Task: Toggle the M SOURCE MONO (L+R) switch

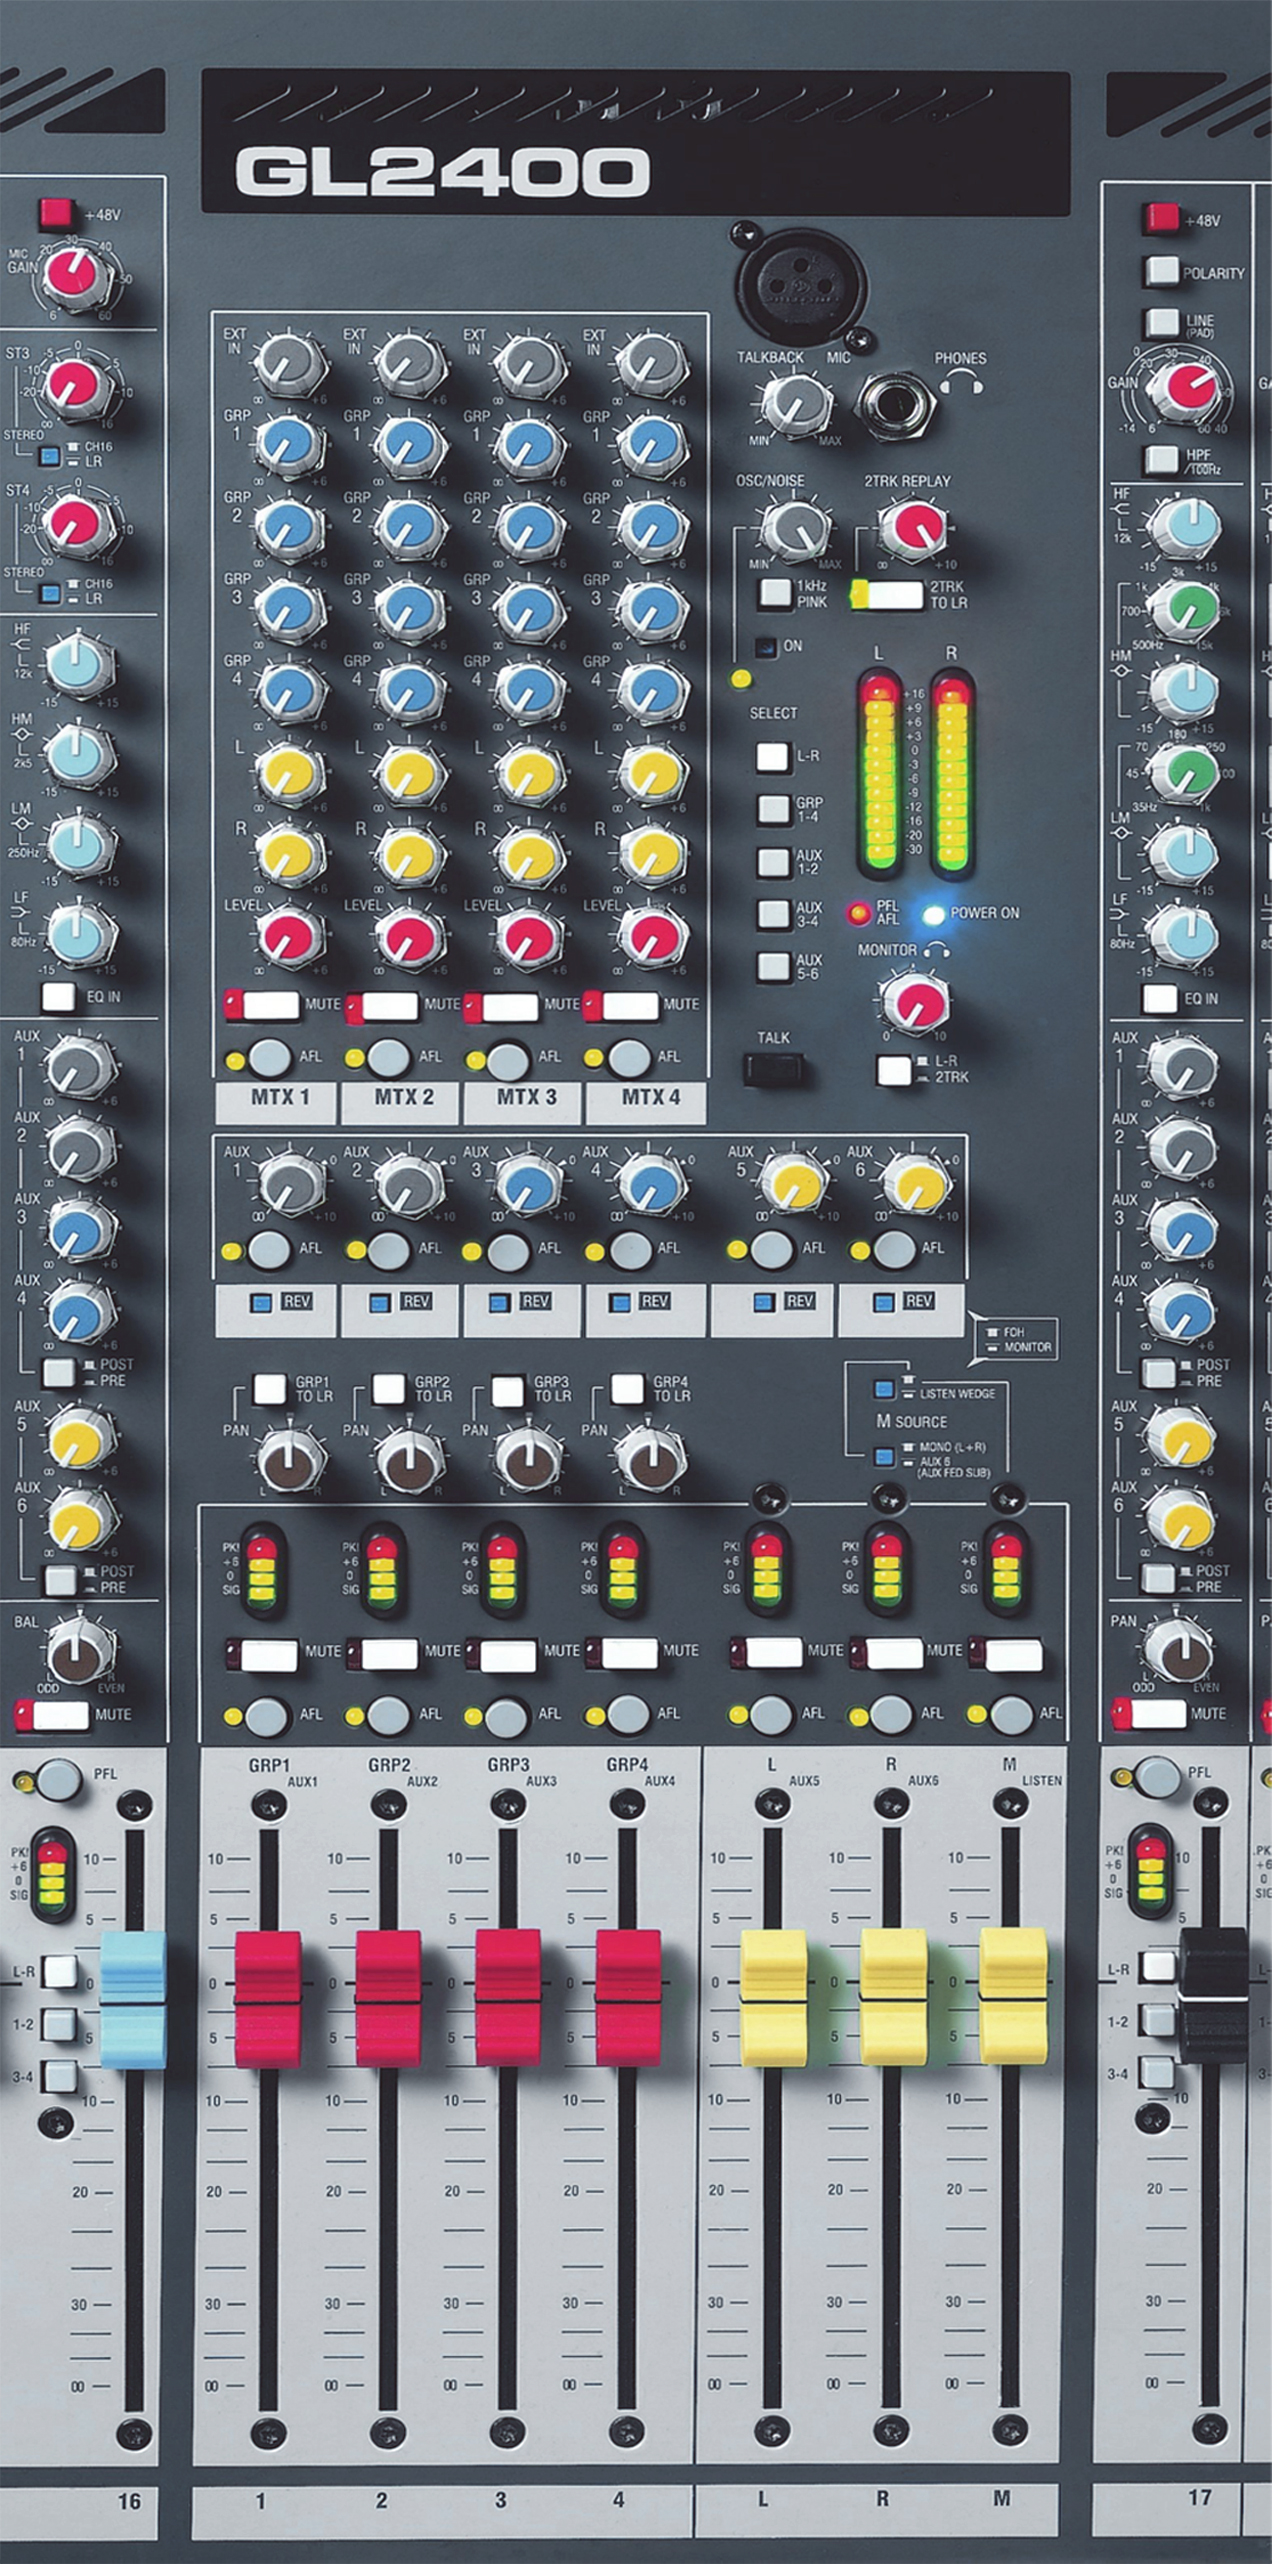Action: pyautogui.click(x=884, y=1456)
